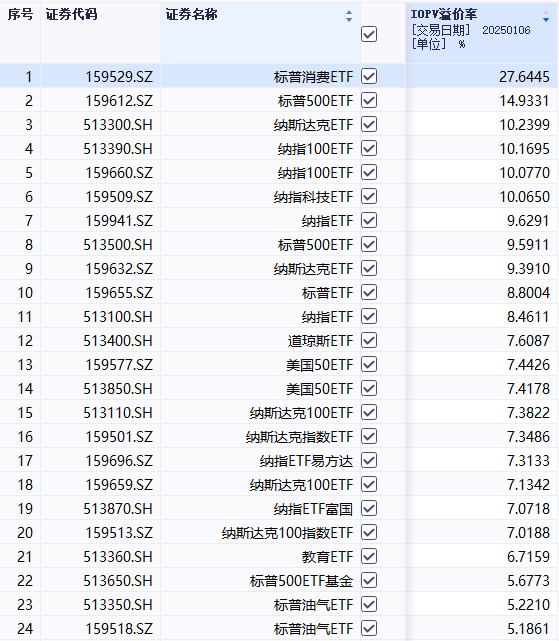Click sort arrows on 证券名称 column
Screen dimensions: 559x641
349,16
